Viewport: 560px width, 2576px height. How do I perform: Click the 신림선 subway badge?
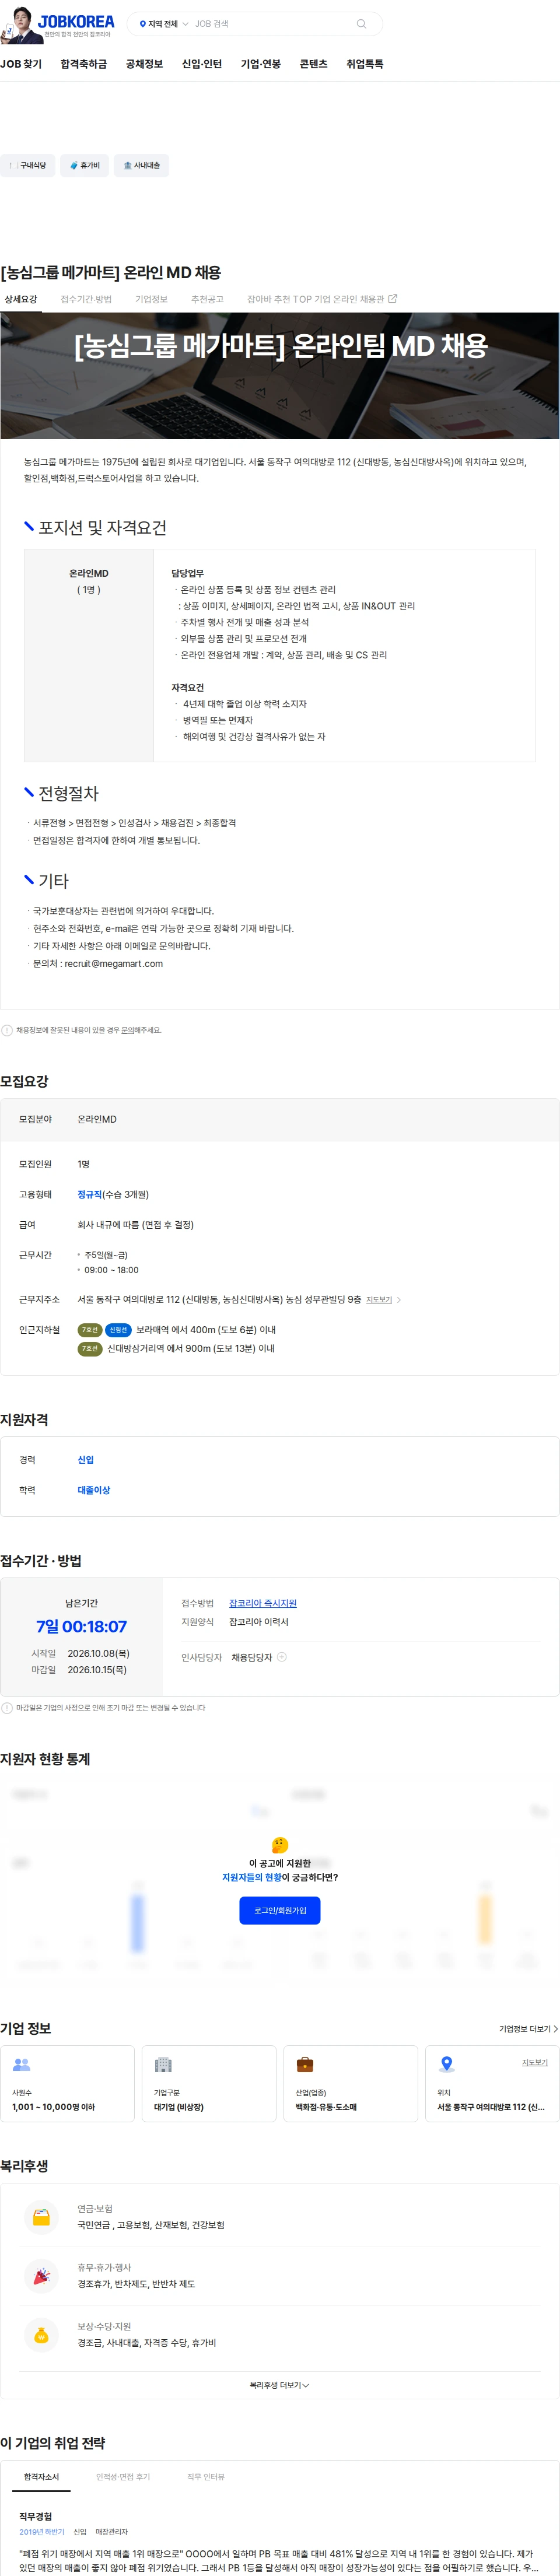pos(119,1330)
